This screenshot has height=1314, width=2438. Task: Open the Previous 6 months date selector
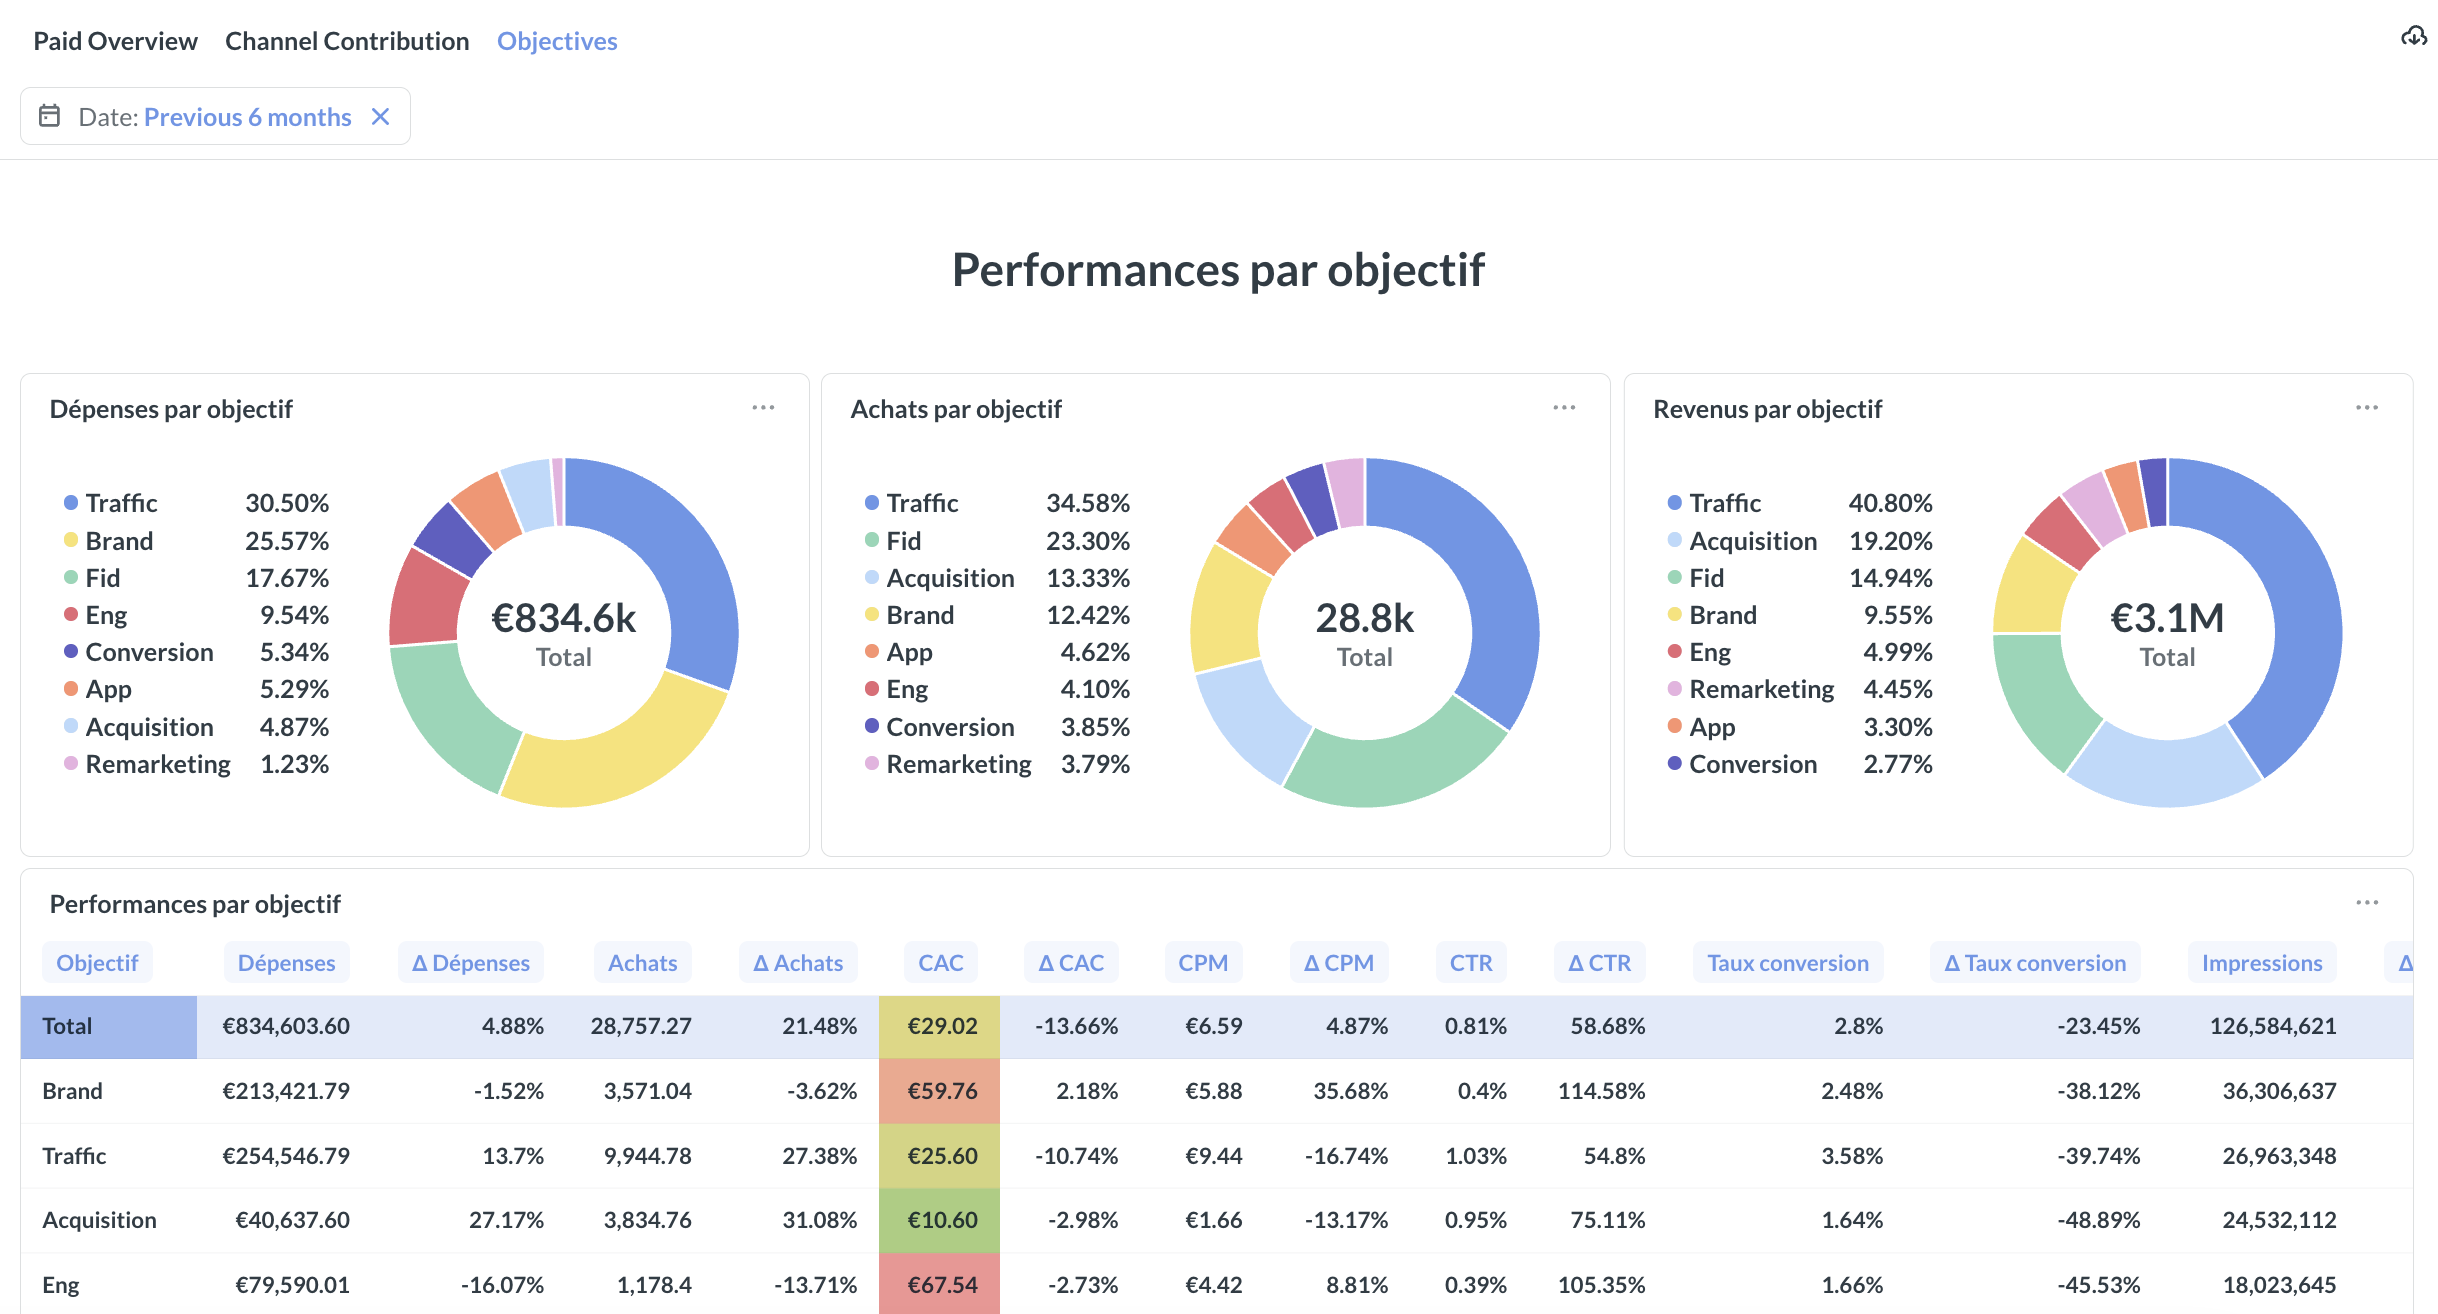coord(248,116)
